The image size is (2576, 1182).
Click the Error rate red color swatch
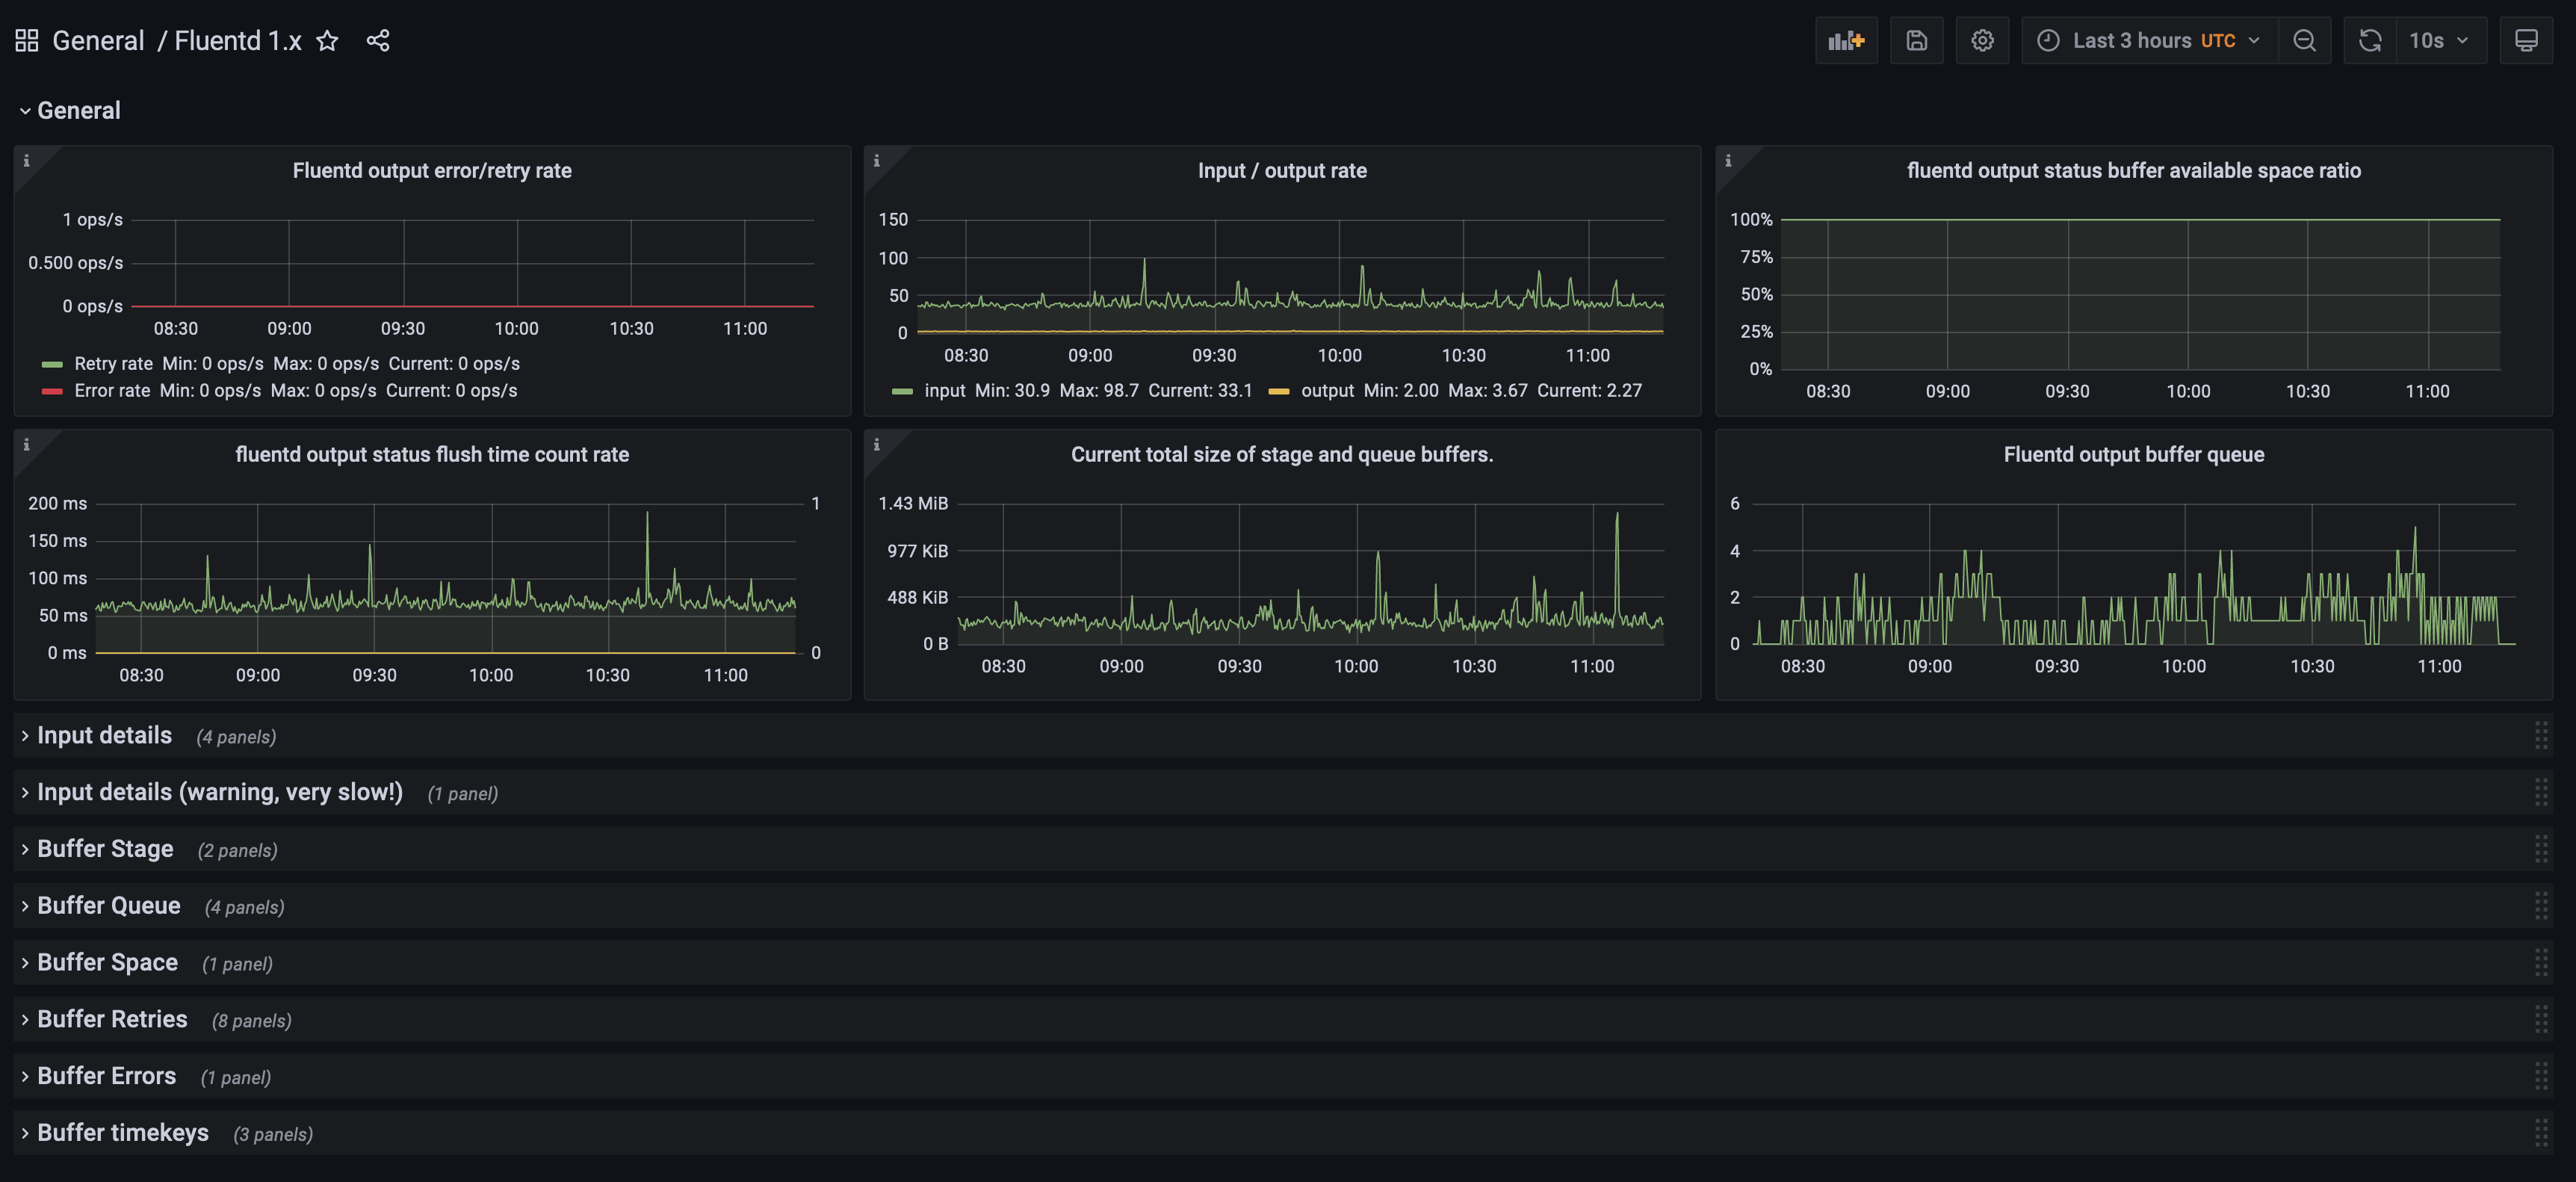[x=52, y=391]
